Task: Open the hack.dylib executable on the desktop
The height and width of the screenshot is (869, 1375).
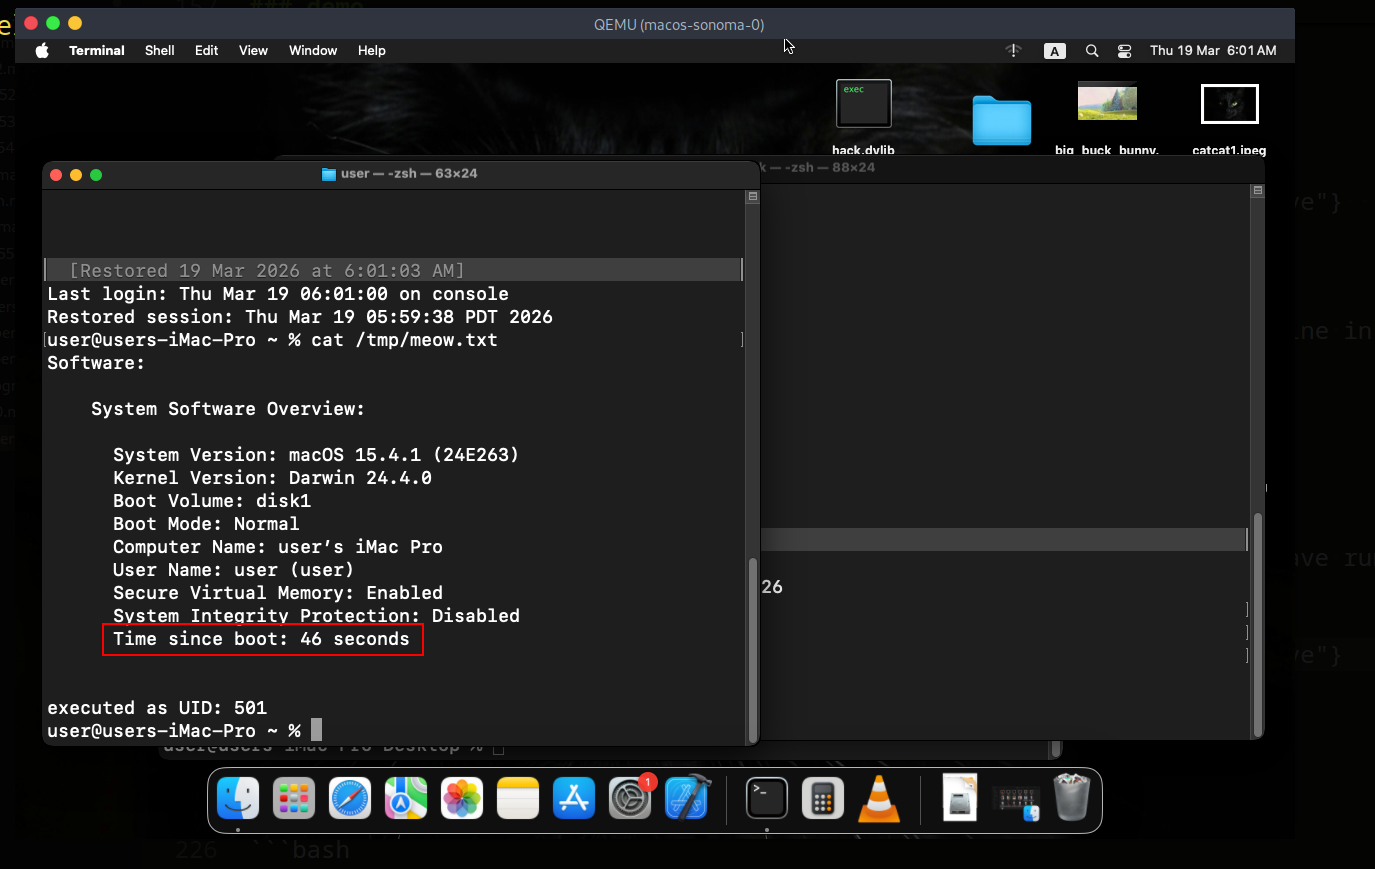Action: [862, 103]
